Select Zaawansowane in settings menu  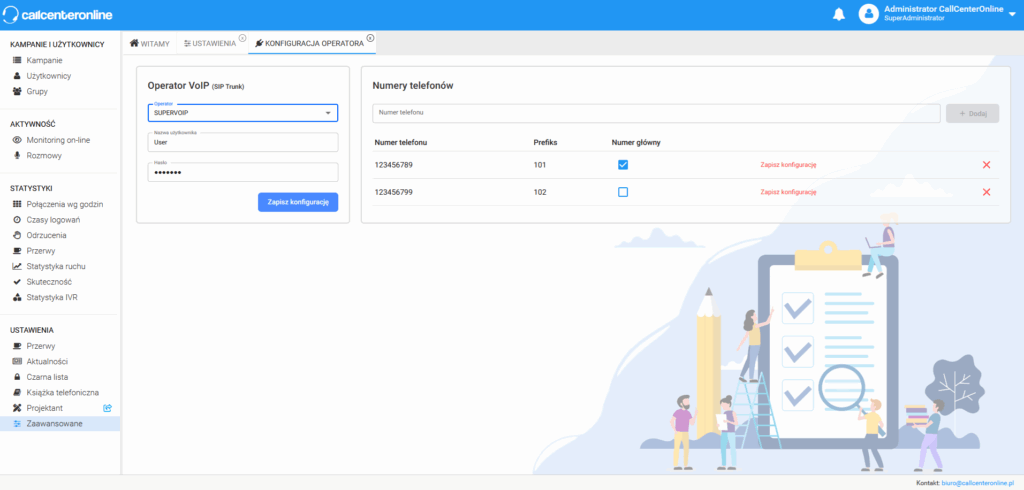tap(55, 424)
